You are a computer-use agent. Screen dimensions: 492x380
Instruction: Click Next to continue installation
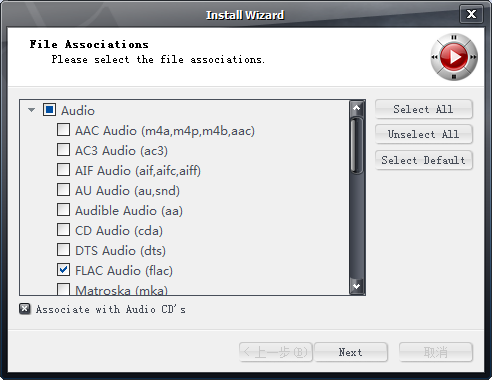click(351, 352)
